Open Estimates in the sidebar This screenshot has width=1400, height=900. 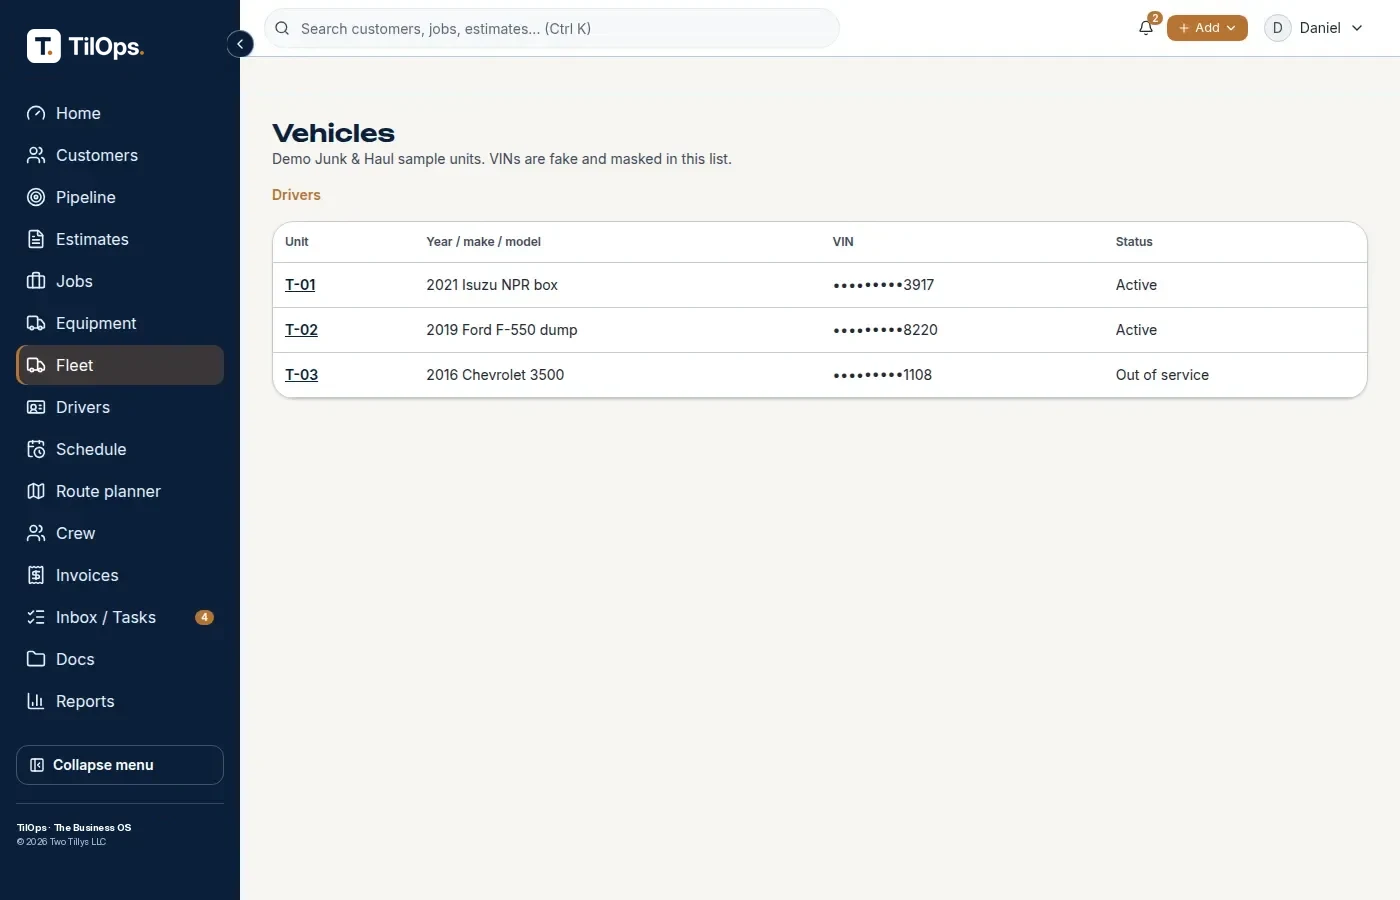click(x=120, y=239)
